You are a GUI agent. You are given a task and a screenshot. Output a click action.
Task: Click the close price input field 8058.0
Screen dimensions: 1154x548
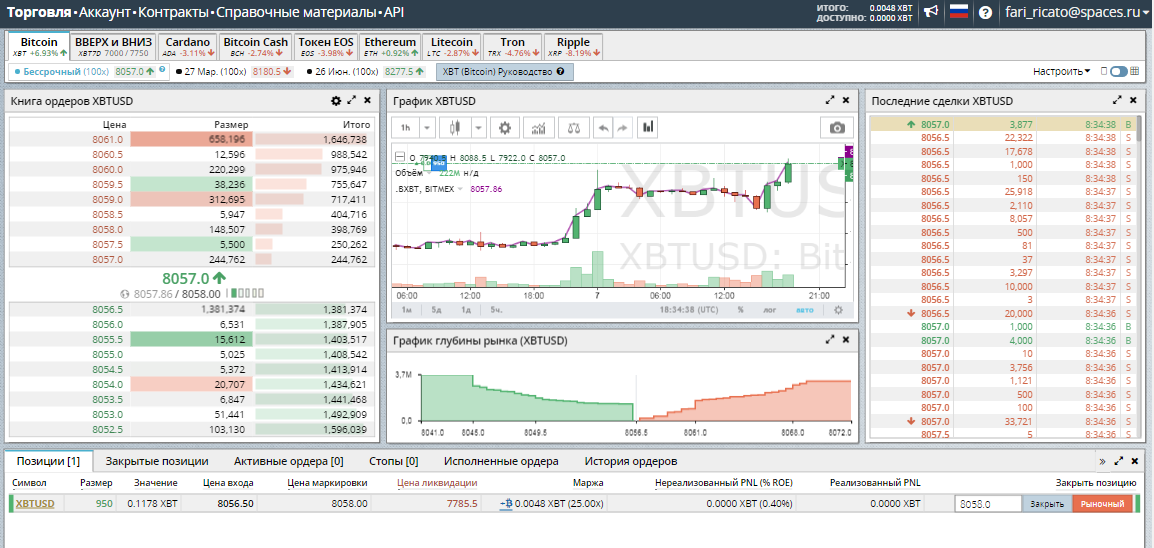tap(988, 504)
